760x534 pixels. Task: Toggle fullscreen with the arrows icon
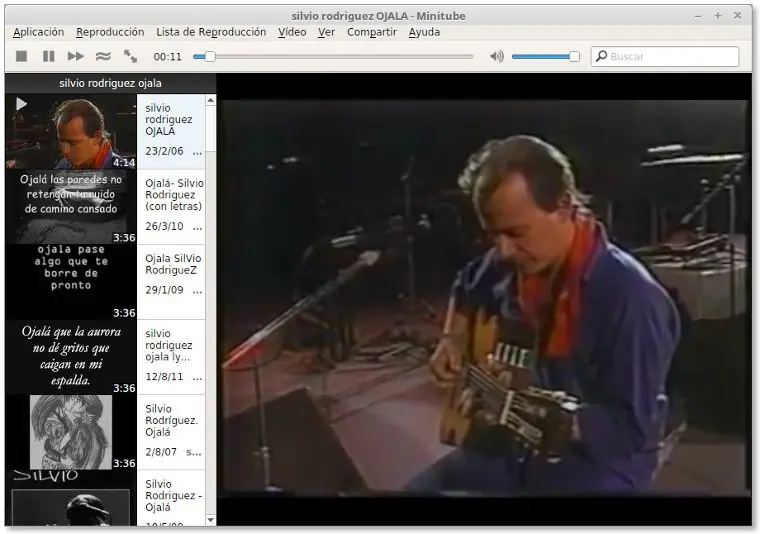click(x=130, y=56)
